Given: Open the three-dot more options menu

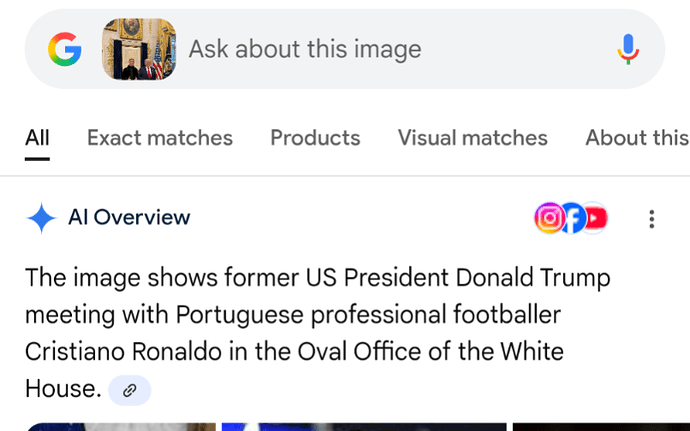Looking at the screenshot, I should coord(652,218).
